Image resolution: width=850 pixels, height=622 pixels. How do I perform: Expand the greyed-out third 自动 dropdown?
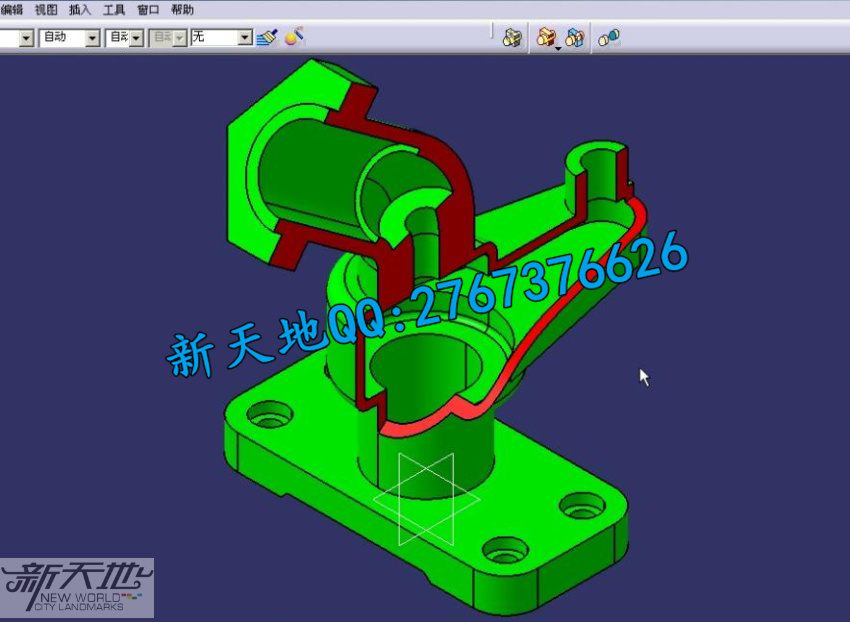181,38
